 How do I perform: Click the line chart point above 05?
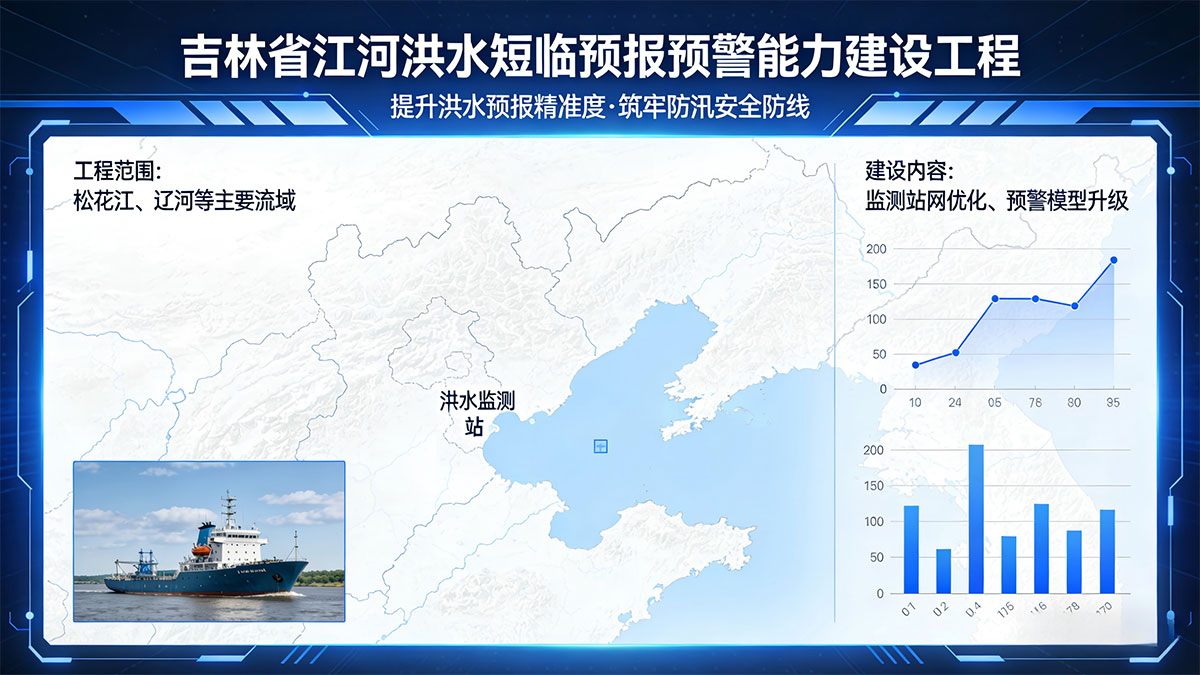point(995,298)
